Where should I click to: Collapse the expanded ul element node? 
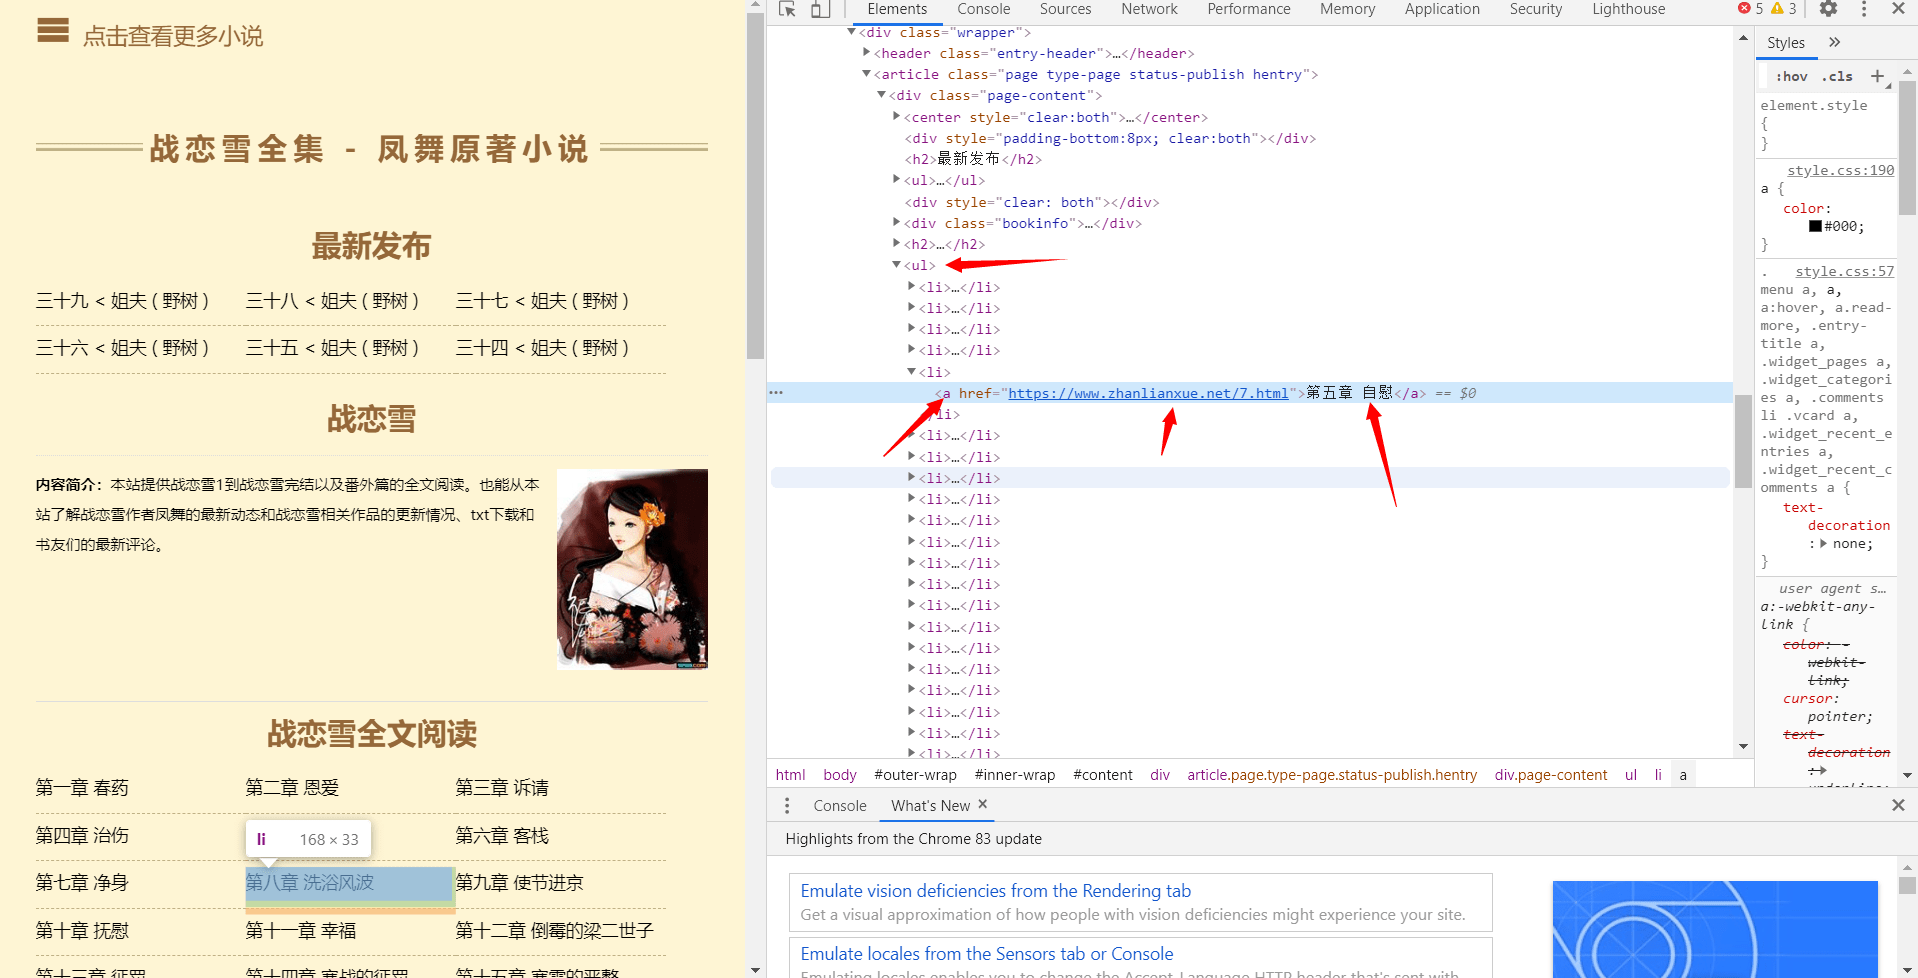(x=897, y=265)
